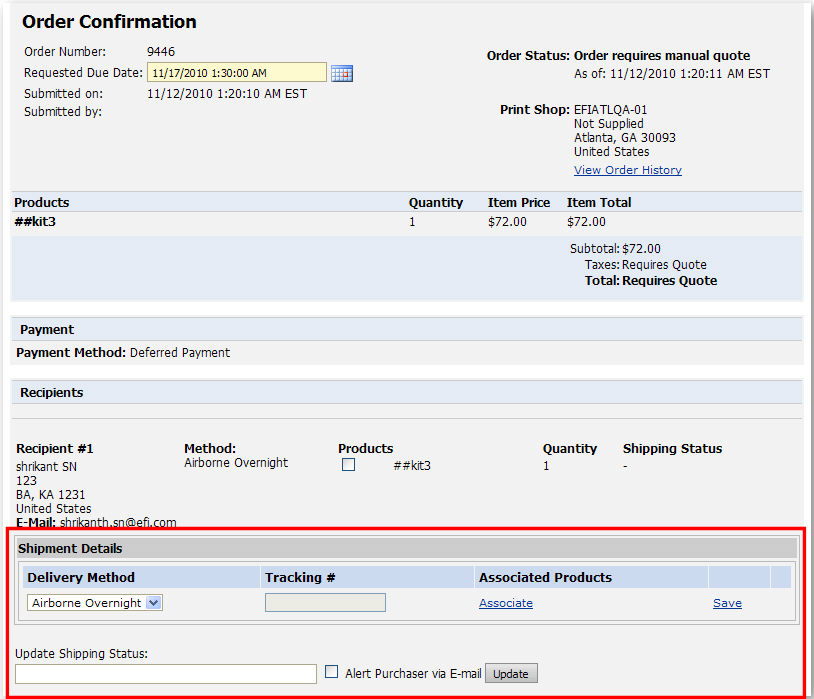Click the Item Price column header
The height and width of the screenshot is (699, 814).
pyautogui.click(x=518, y=202)
